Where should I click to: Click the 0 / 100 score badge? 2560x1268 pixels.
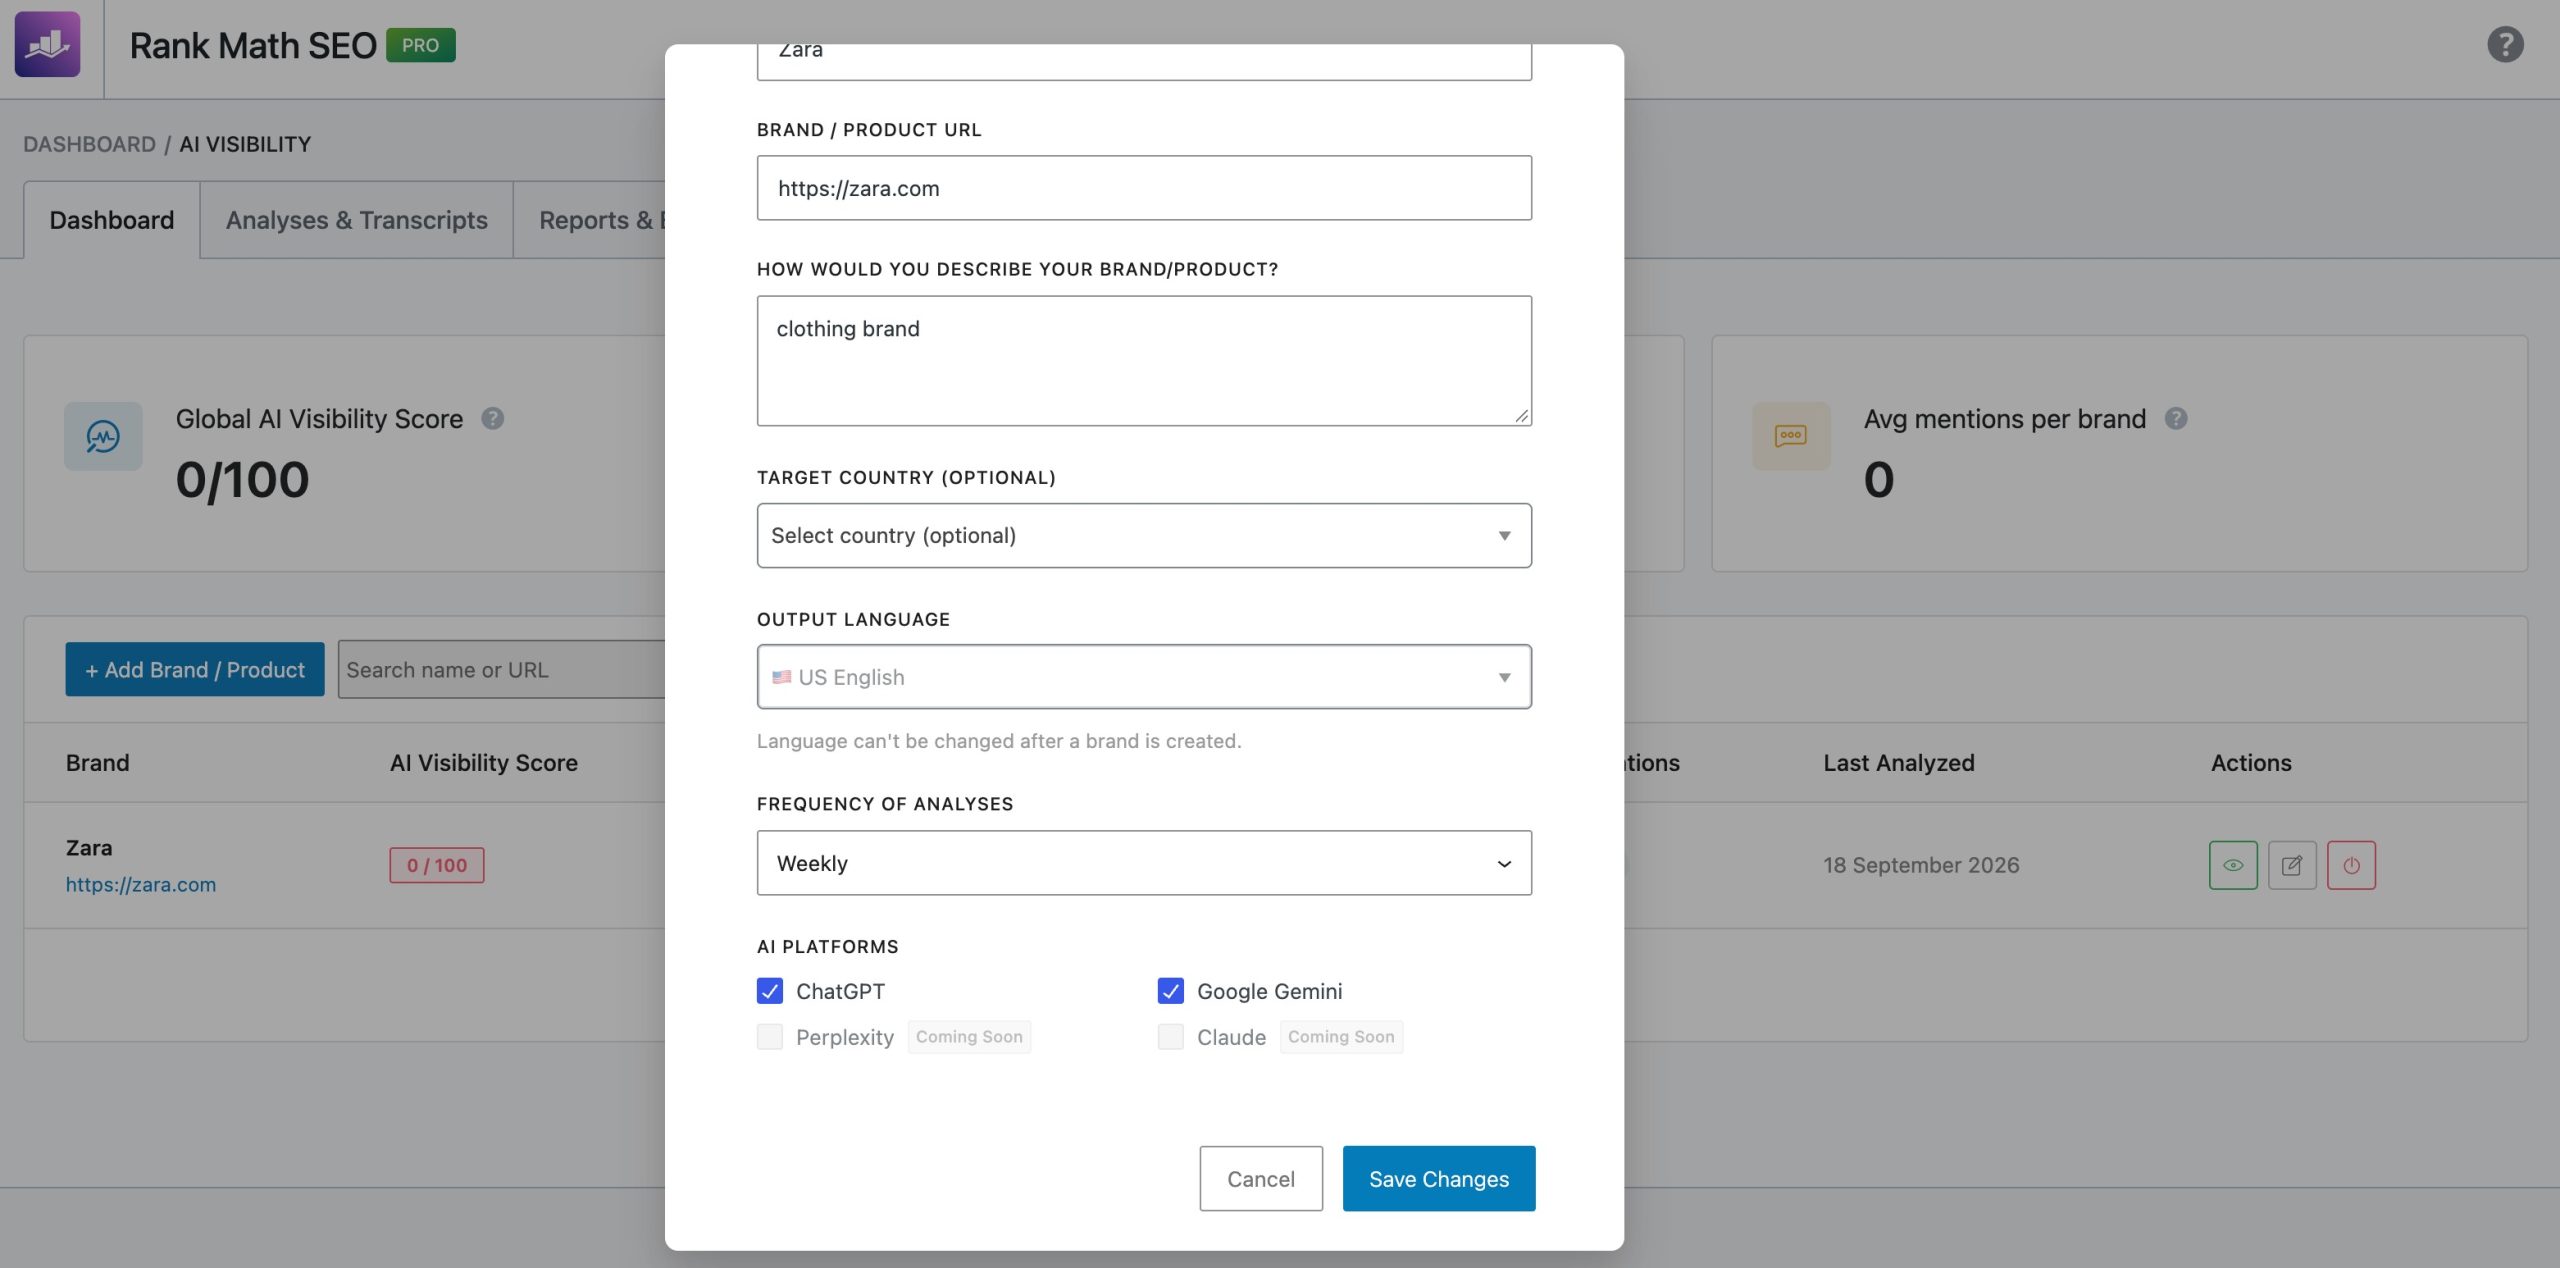point(437,865)
